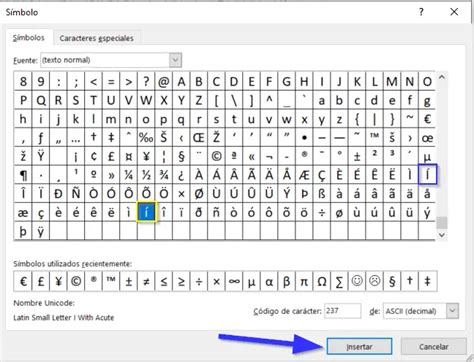Pick the Yen sign in recent symbols
The image size is (474, 362).
[58, 282]
